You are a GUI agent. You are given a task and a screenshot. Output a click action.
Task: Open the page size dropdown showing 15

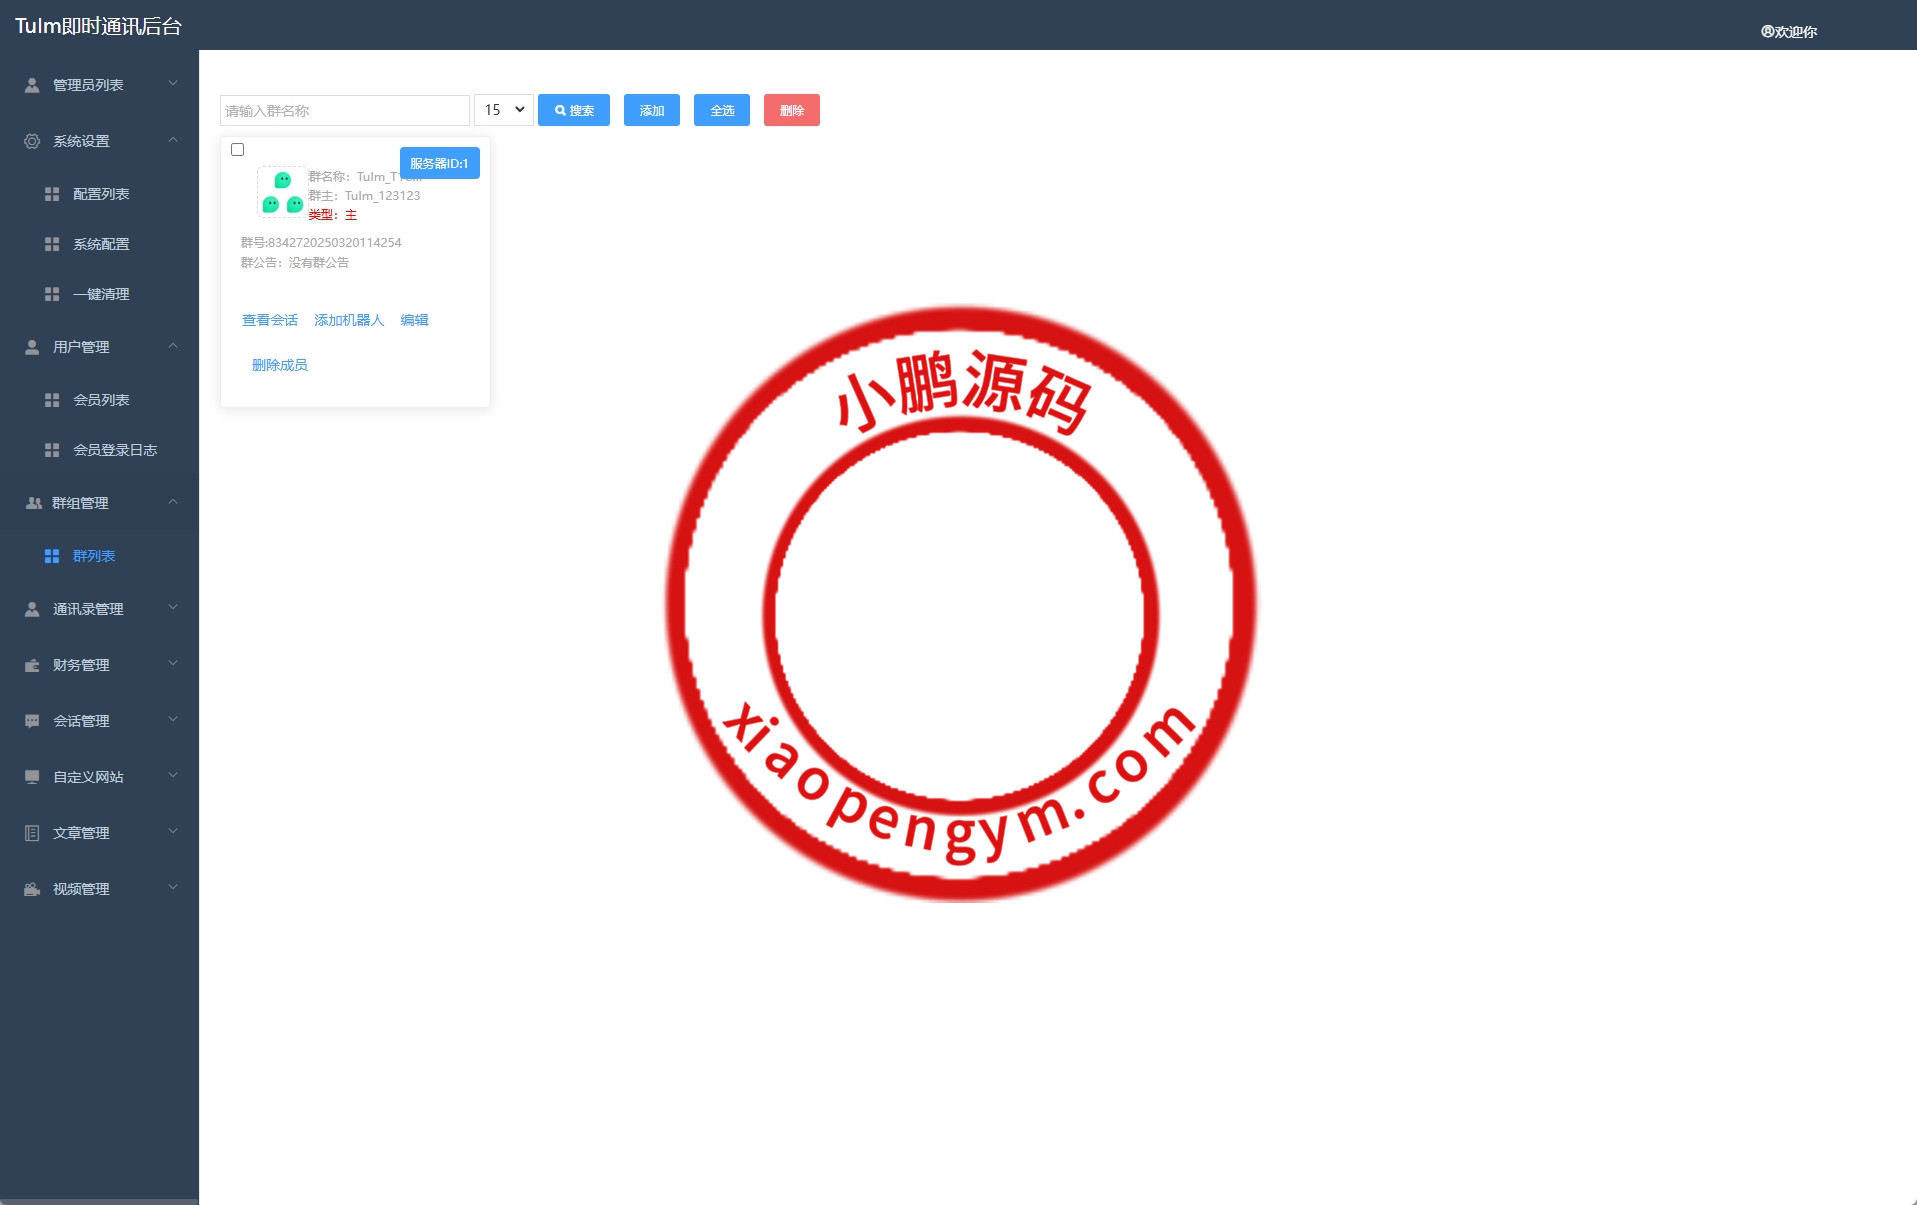(x=503, y=110)
